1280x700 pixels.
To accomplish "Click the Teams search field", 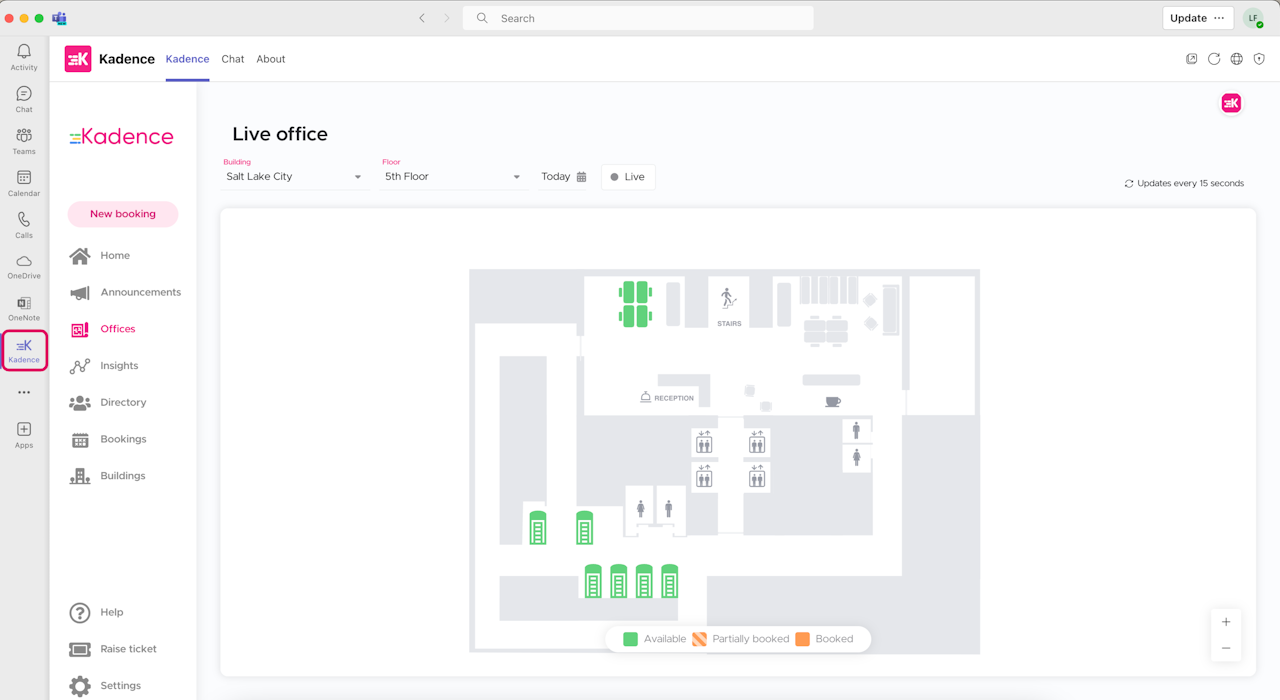I will (638, 18).
